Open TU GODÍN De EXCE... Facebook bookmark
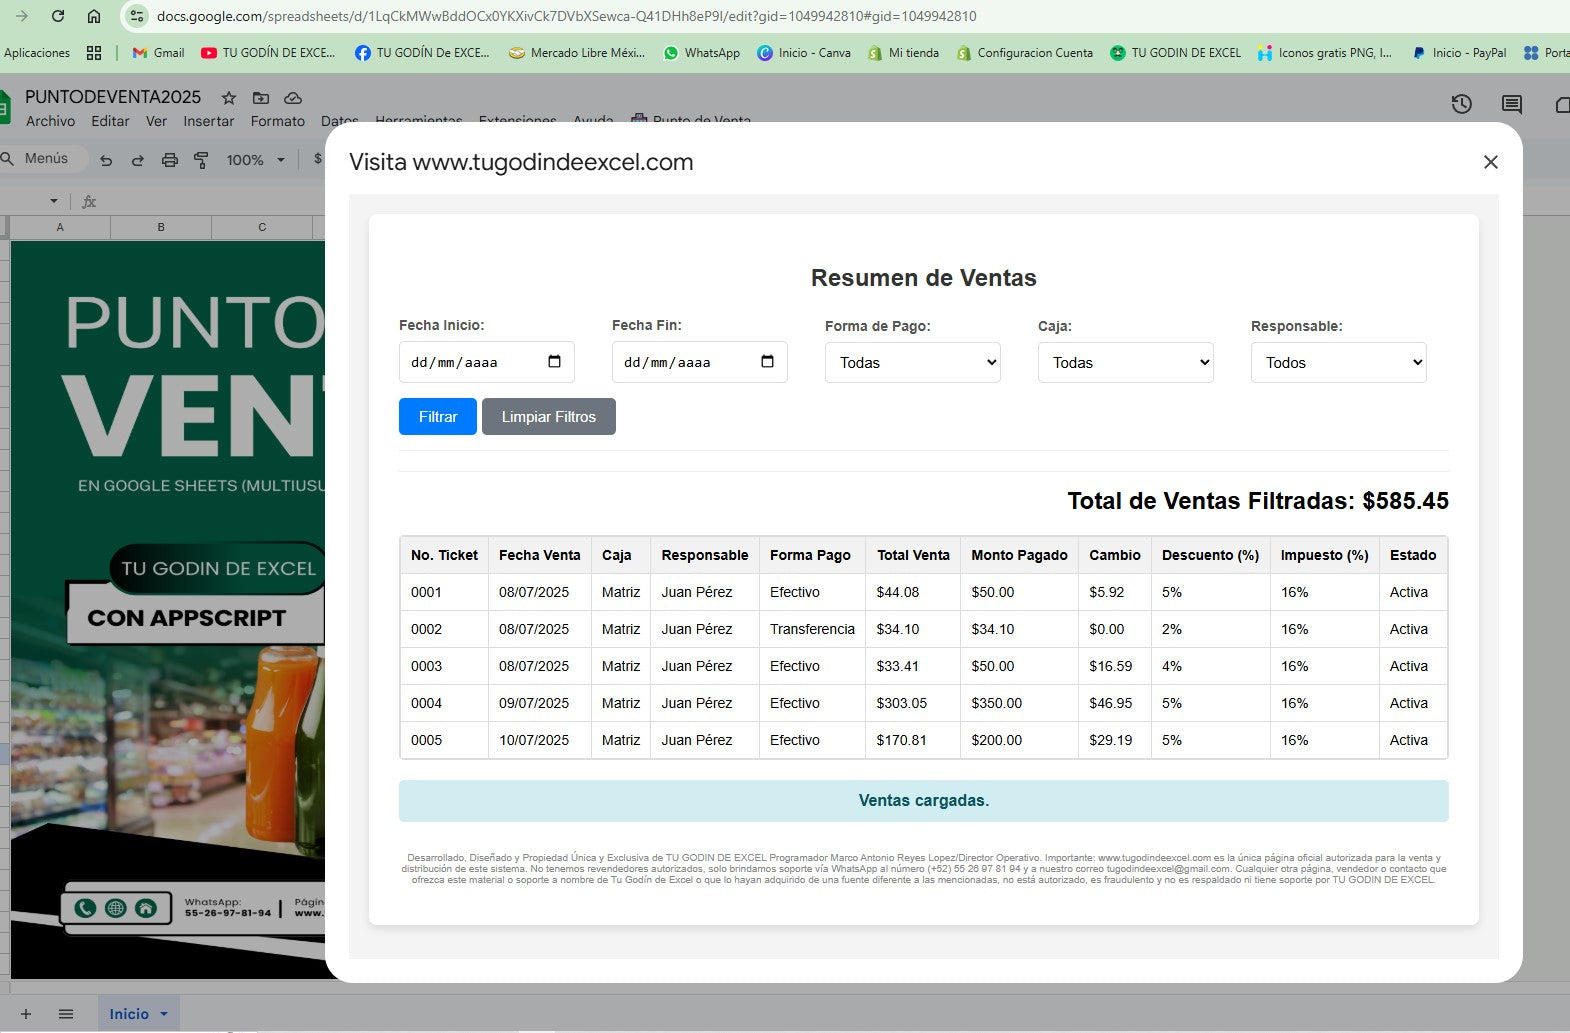The width and height of the screenshot is (1570, 1033). [423, 53]
